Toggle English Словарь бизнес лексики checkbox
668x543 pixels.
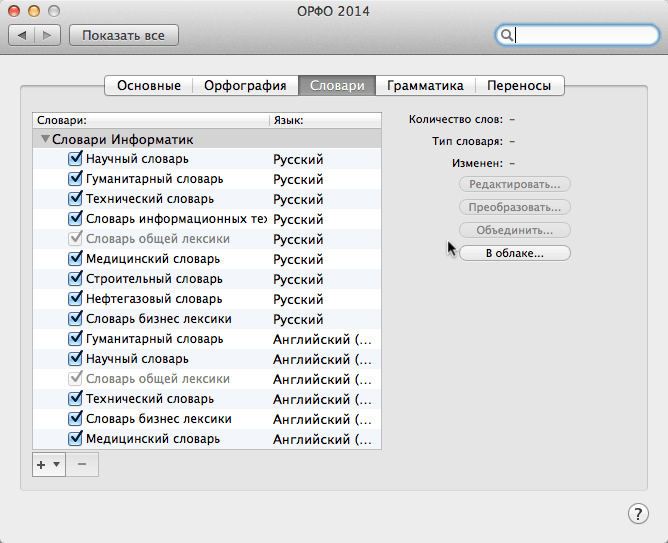coord(75,419)
